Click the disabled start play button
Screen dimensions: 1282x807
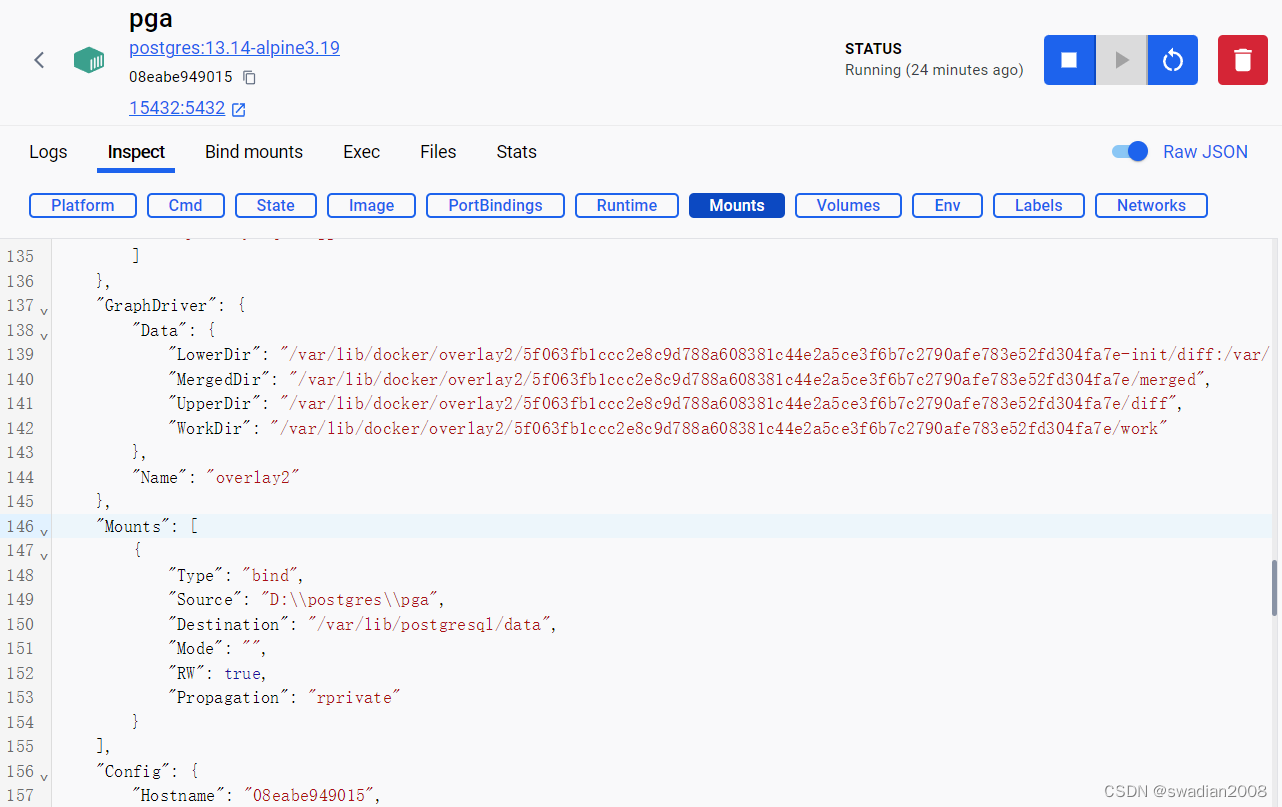coord(1121,60)
